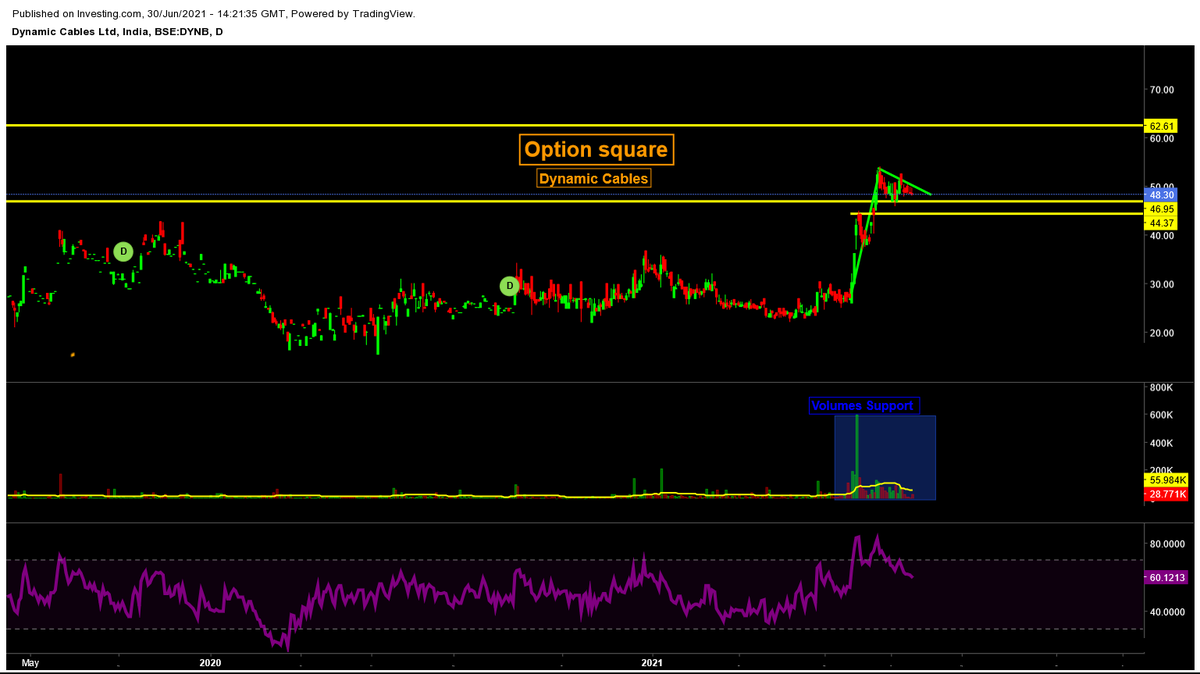Select the Option square title box
The width and height of the screenshot is (1200, 674).
(596, 149)
